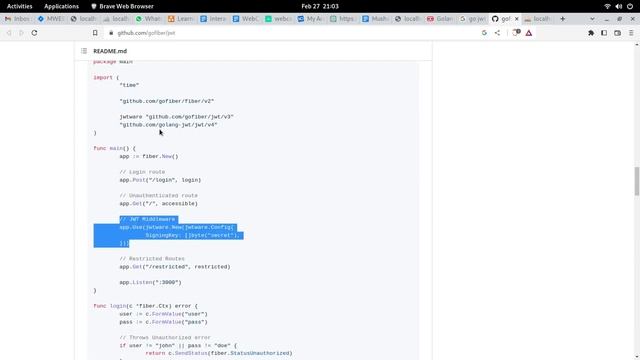Click the app.Listen(":3000") line
The width and height of the screenshot is (640, 360).
(x=150, y=282)
